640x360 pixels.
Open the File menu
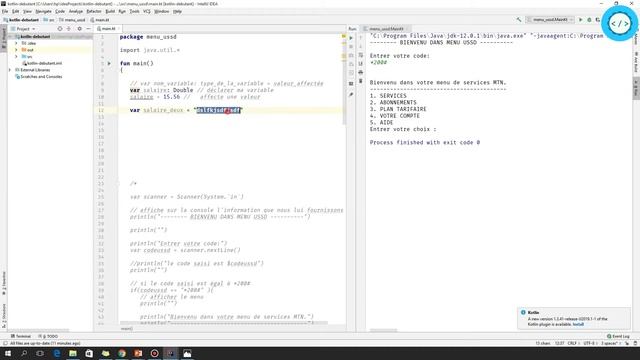[5, 11]
